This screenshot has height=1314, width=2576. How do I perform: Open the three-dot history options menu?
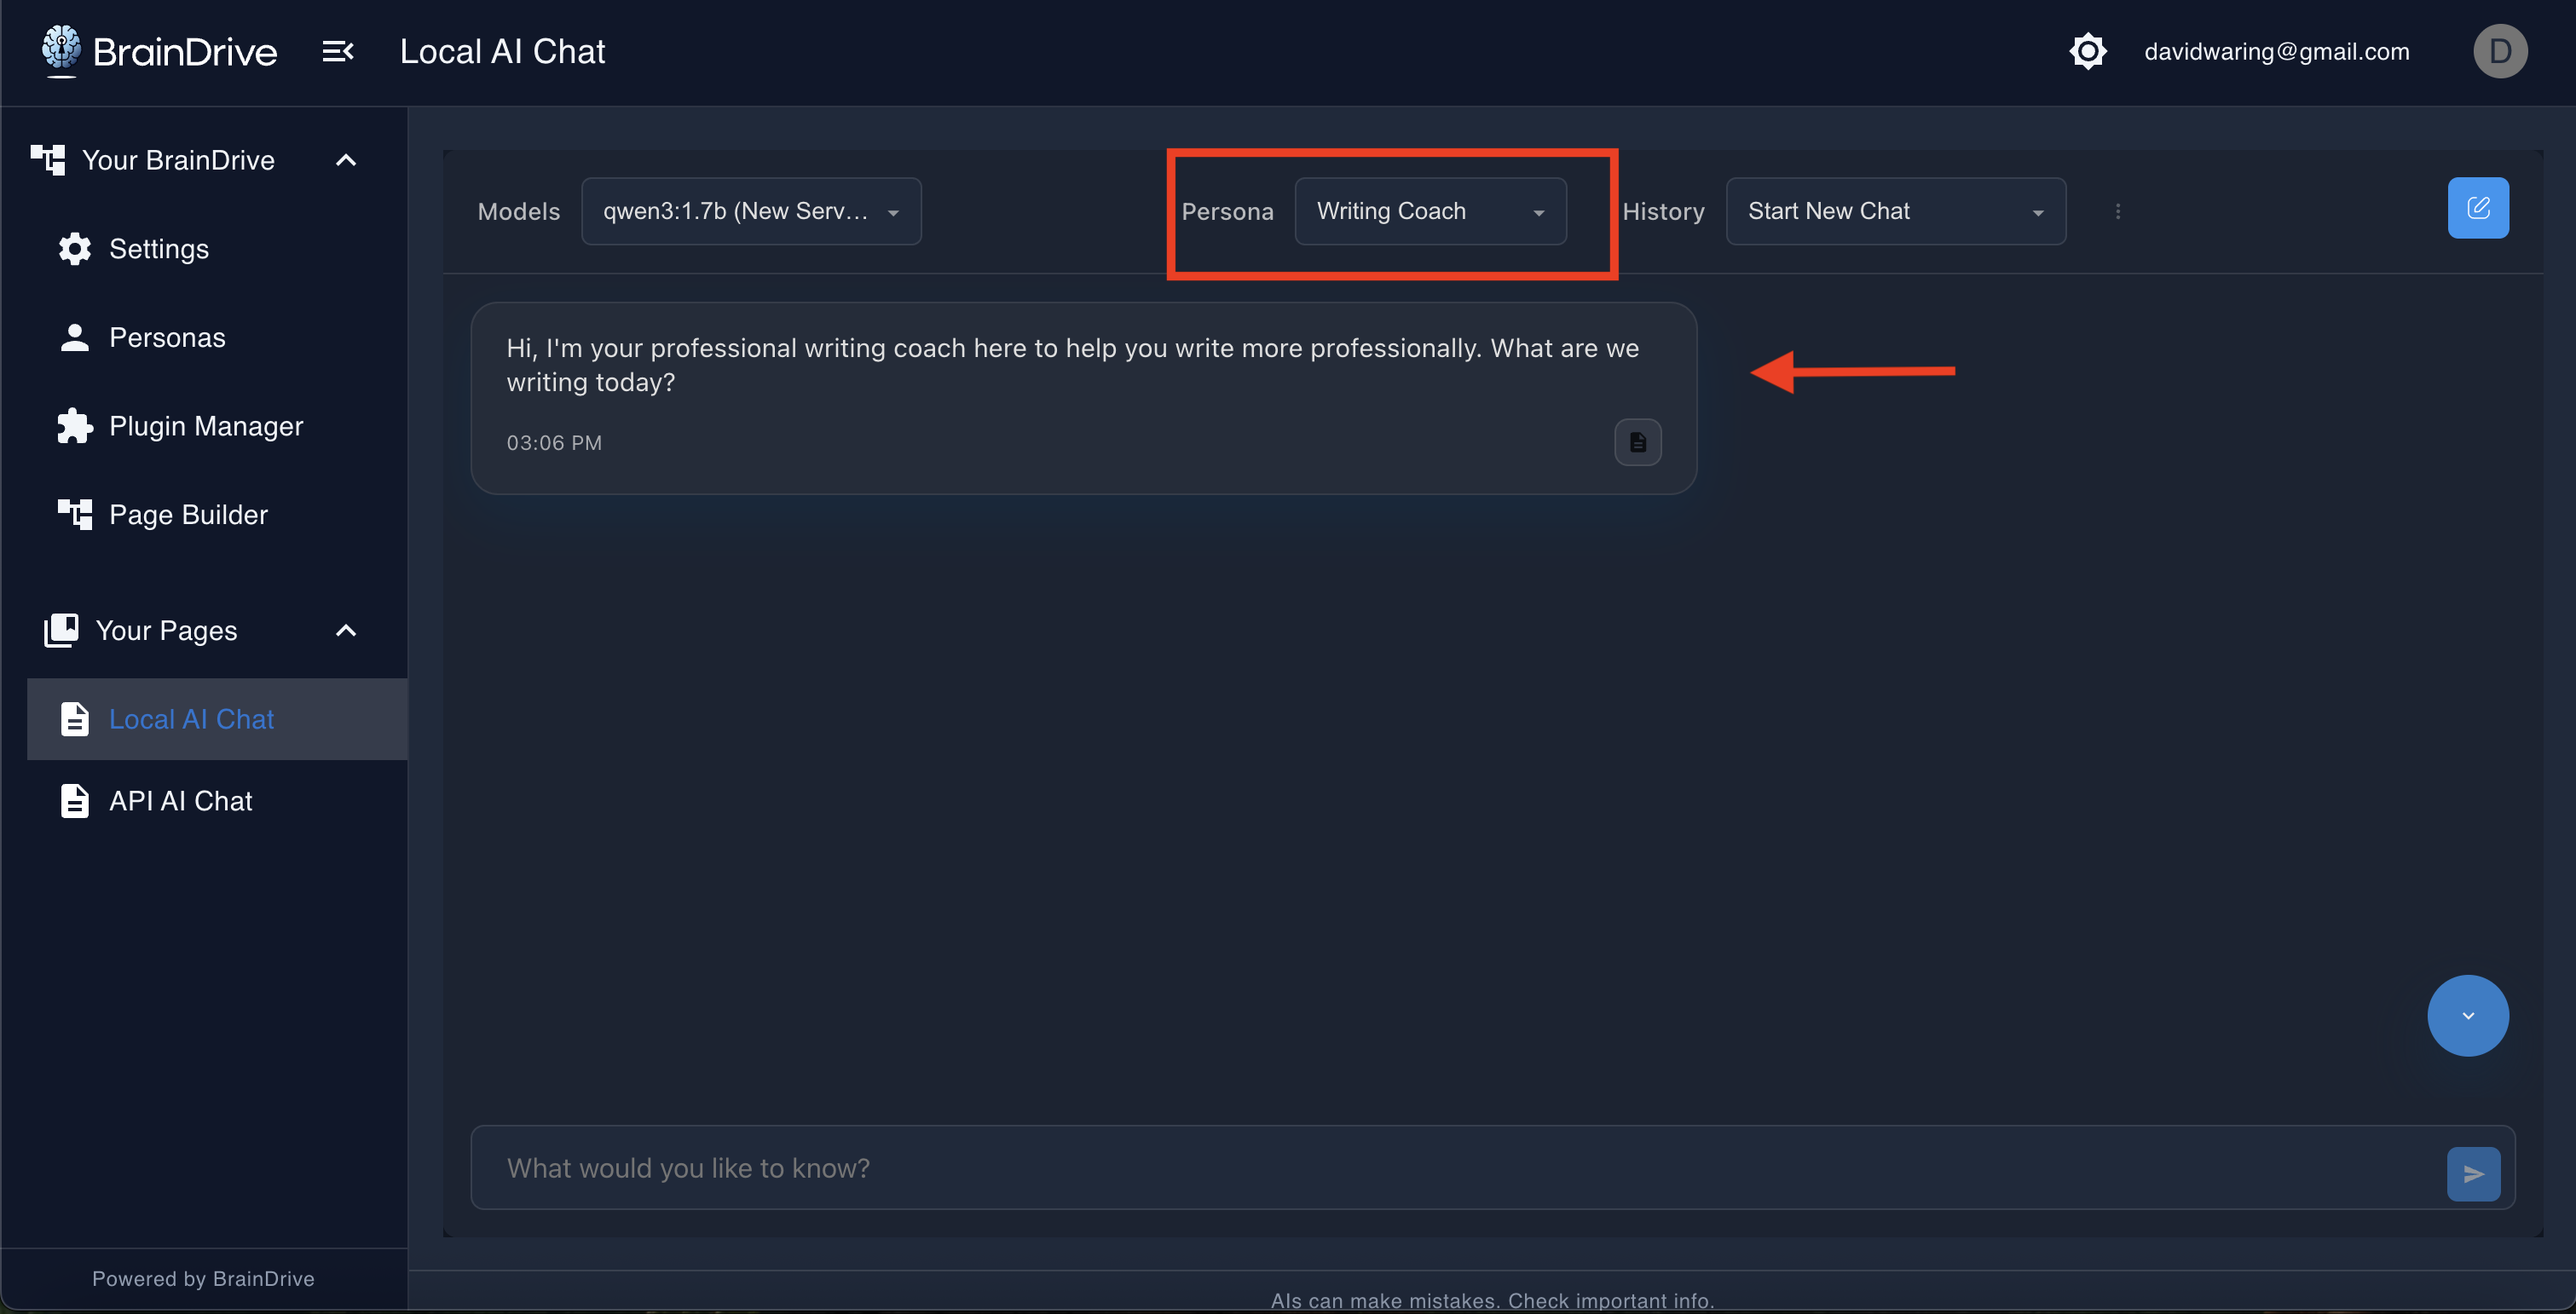click(x=2117, y=211)
